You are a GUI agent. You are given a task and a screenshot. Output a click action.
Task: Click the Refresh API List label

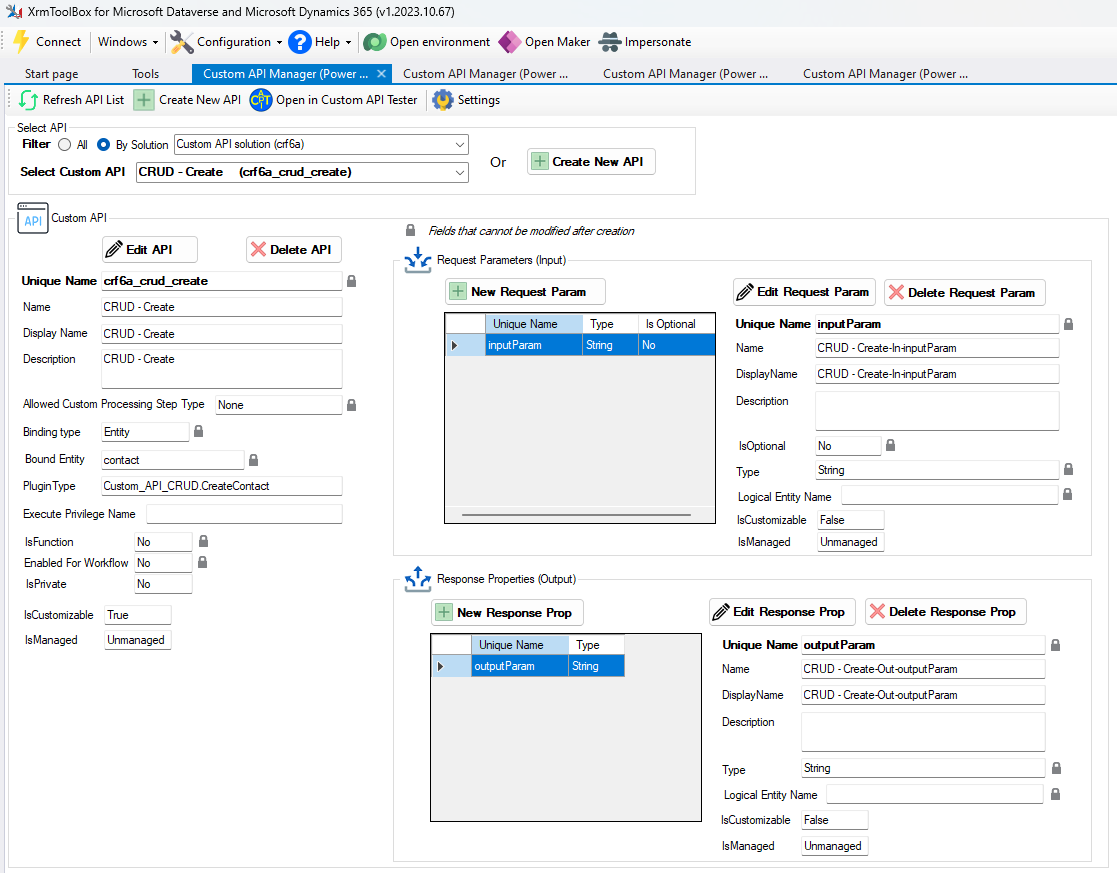click(83, 100)
